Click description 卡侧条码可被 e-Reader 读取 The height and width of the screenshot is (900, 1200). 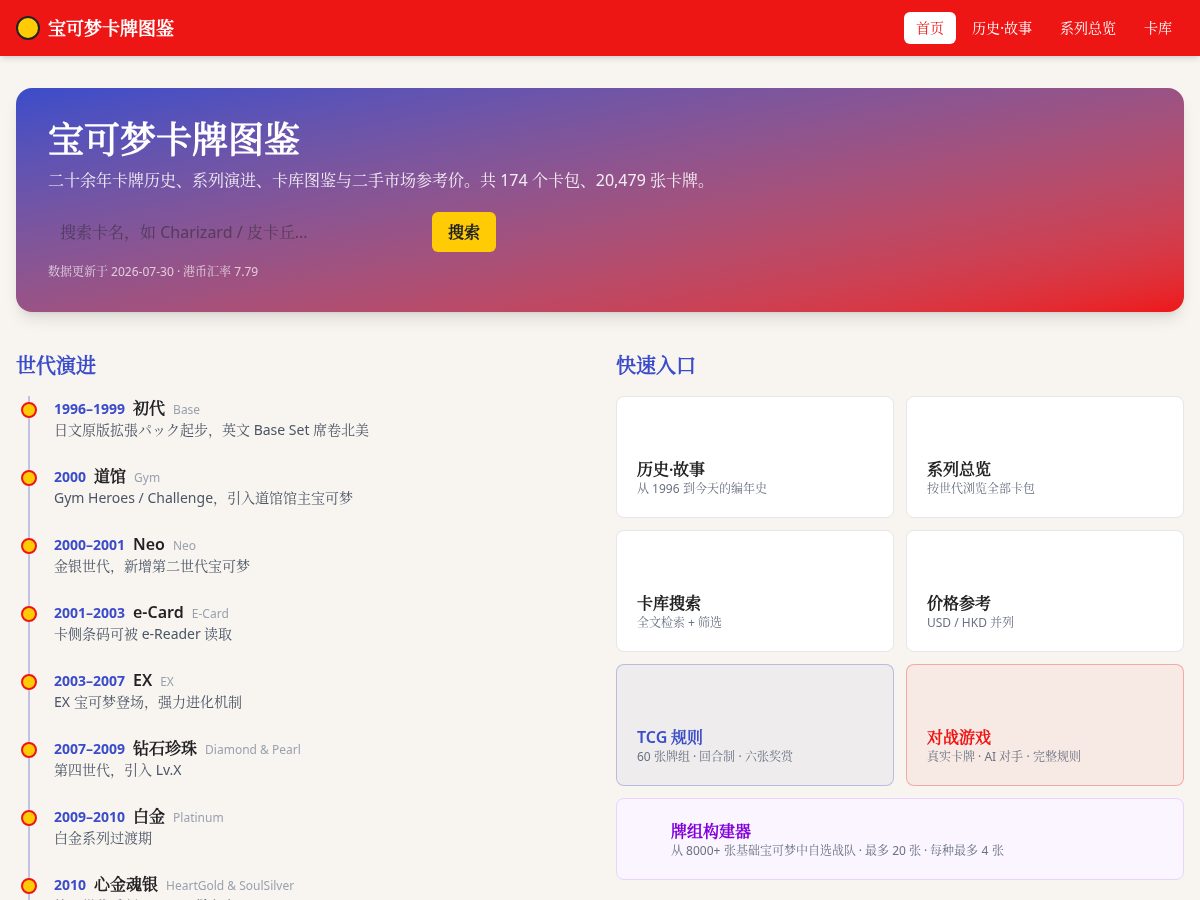click(x=143, y=634)
